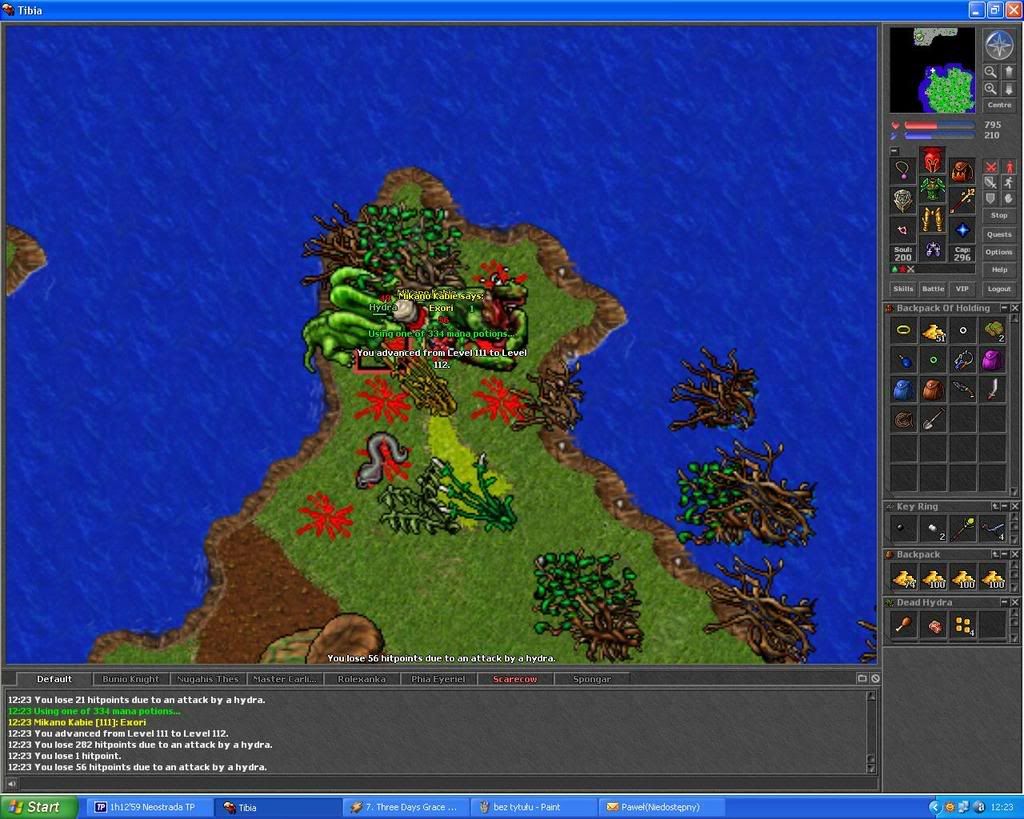Close the Dead Hydra container

tap(1014, 603)
